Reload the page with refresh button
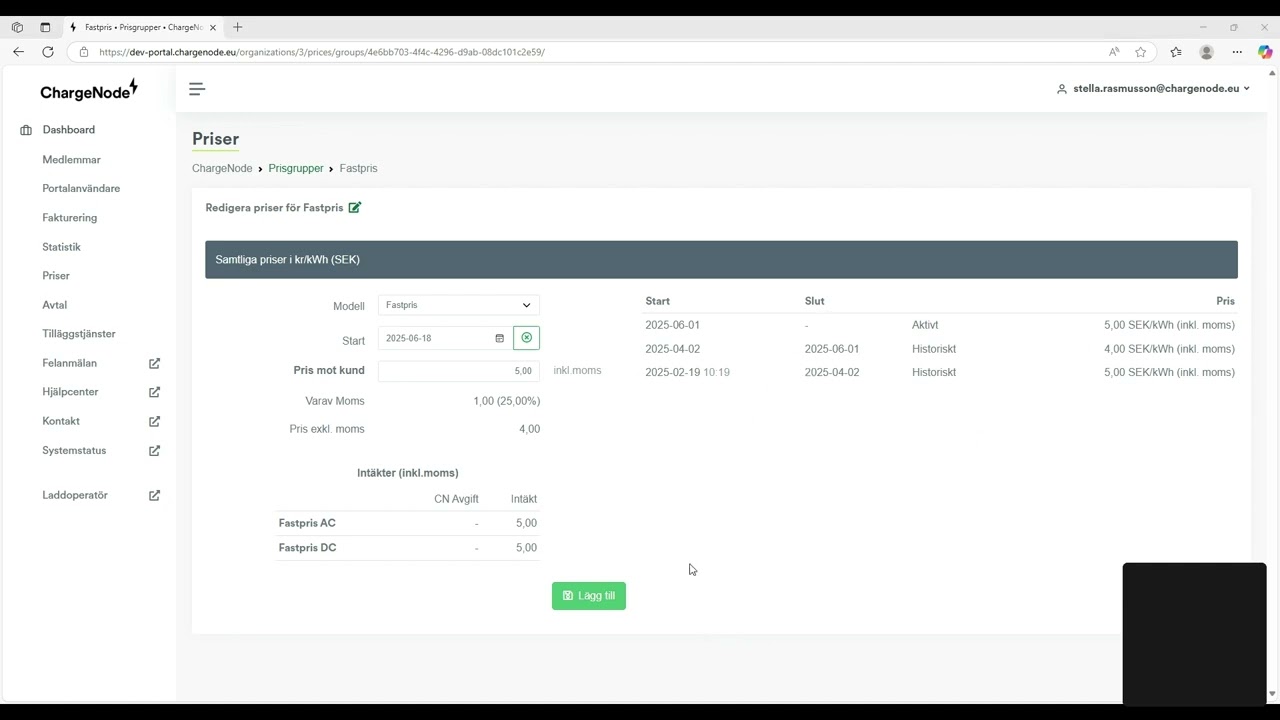 (47, 52)
